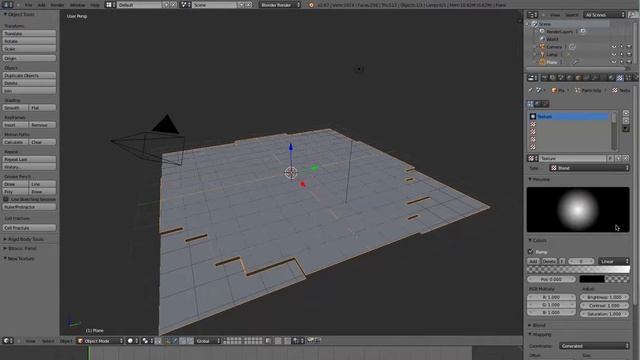Screen dimensions: 640x360
Task: Open the Blender Render engine dropdown
Action: coord(280,5)
